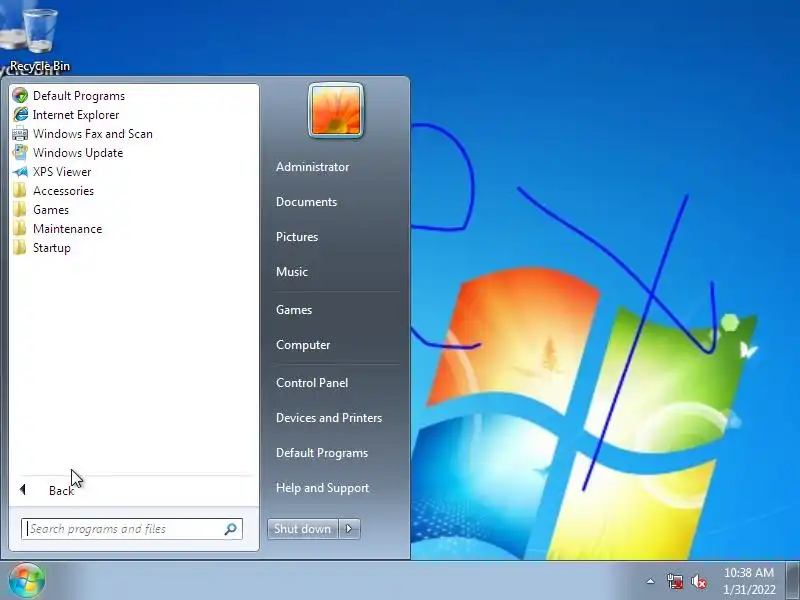The height and width of the screenshot is (600, 800).
Task: Click the Default Programs icon in programs list
Action: pyautogui.click(x=20, y=95)
